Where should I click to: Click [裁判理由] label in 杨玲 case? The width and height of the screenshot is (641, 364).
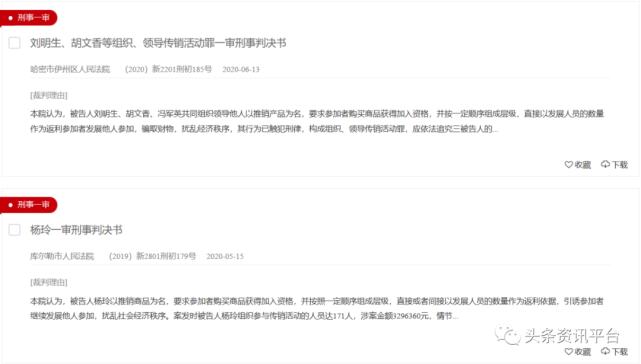coord(49,282)
